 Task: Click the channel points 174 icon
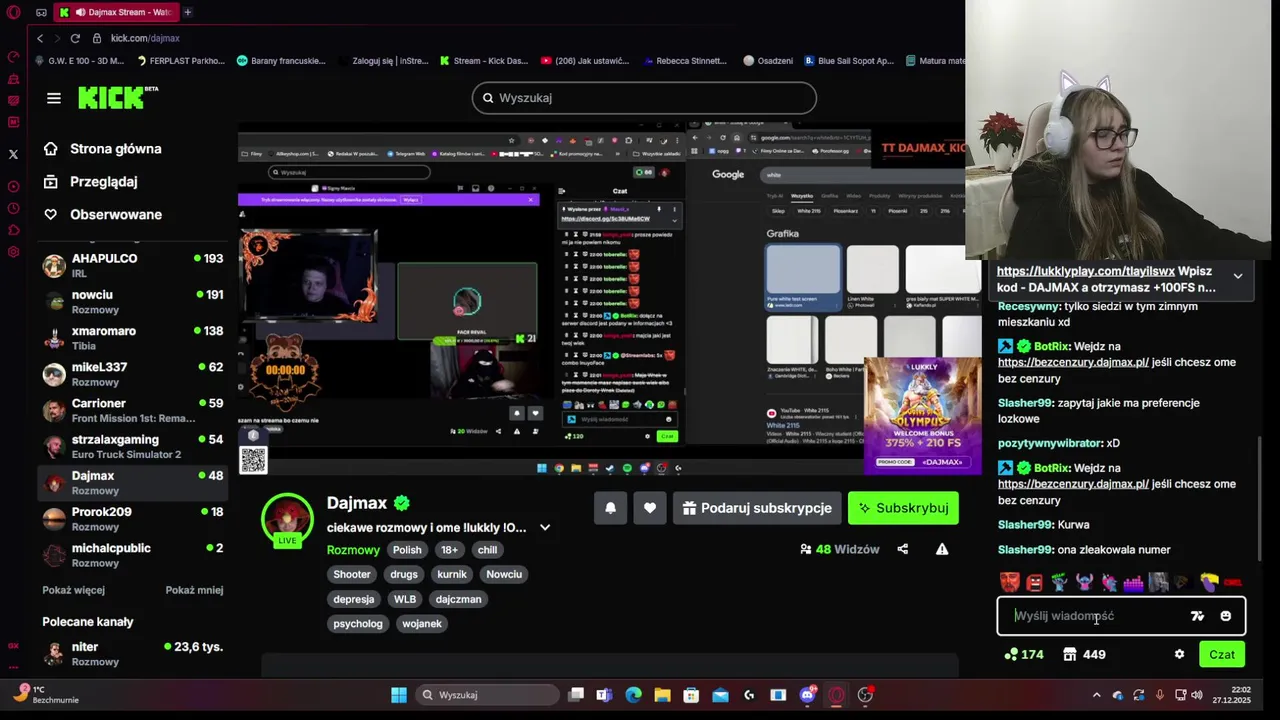(x=1024, y=654)
